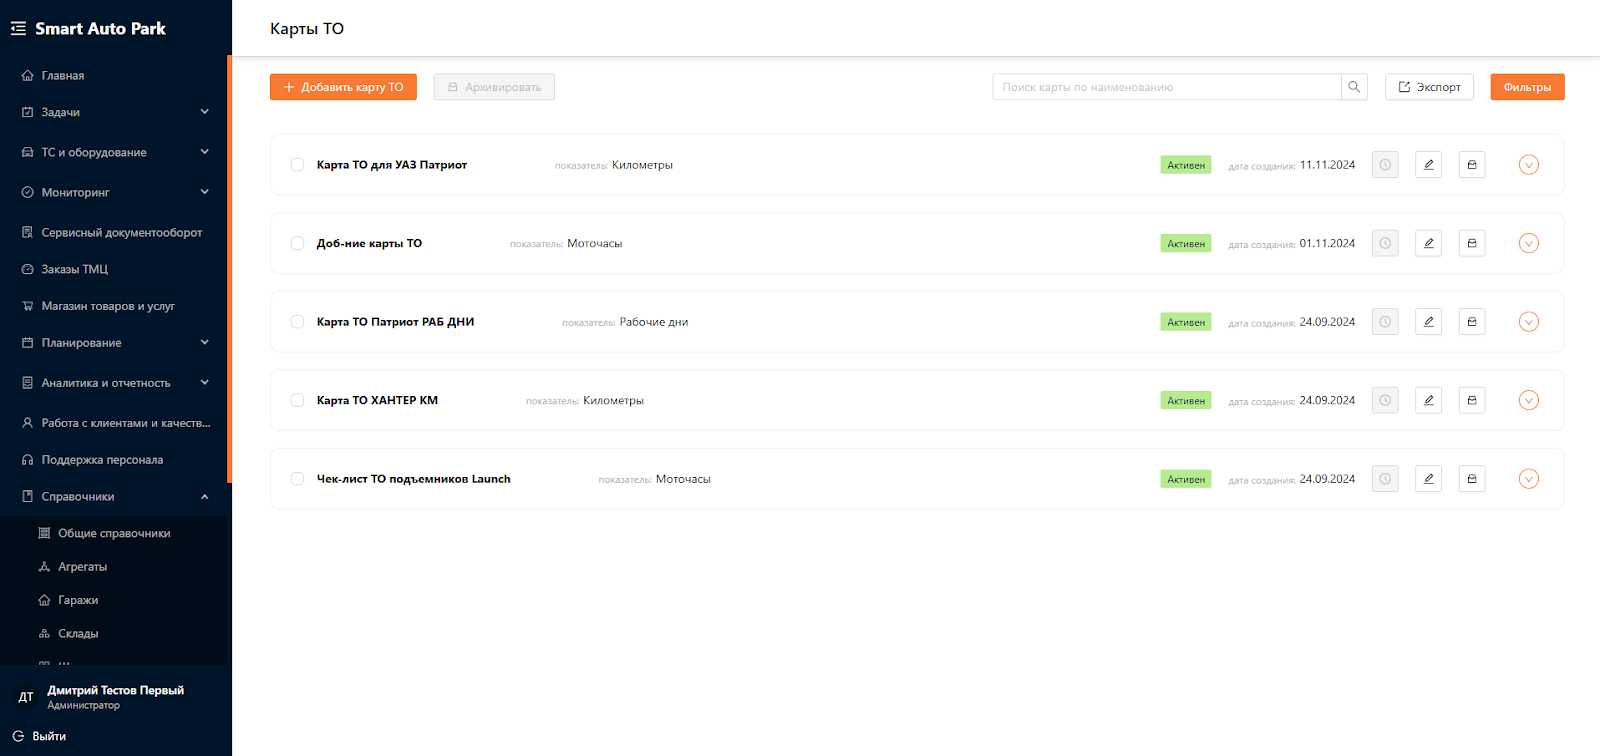Edit Чек-лист ТО подъемников Launch via pencil icon
The image size is (1600, 756).
pos(1428,479)
